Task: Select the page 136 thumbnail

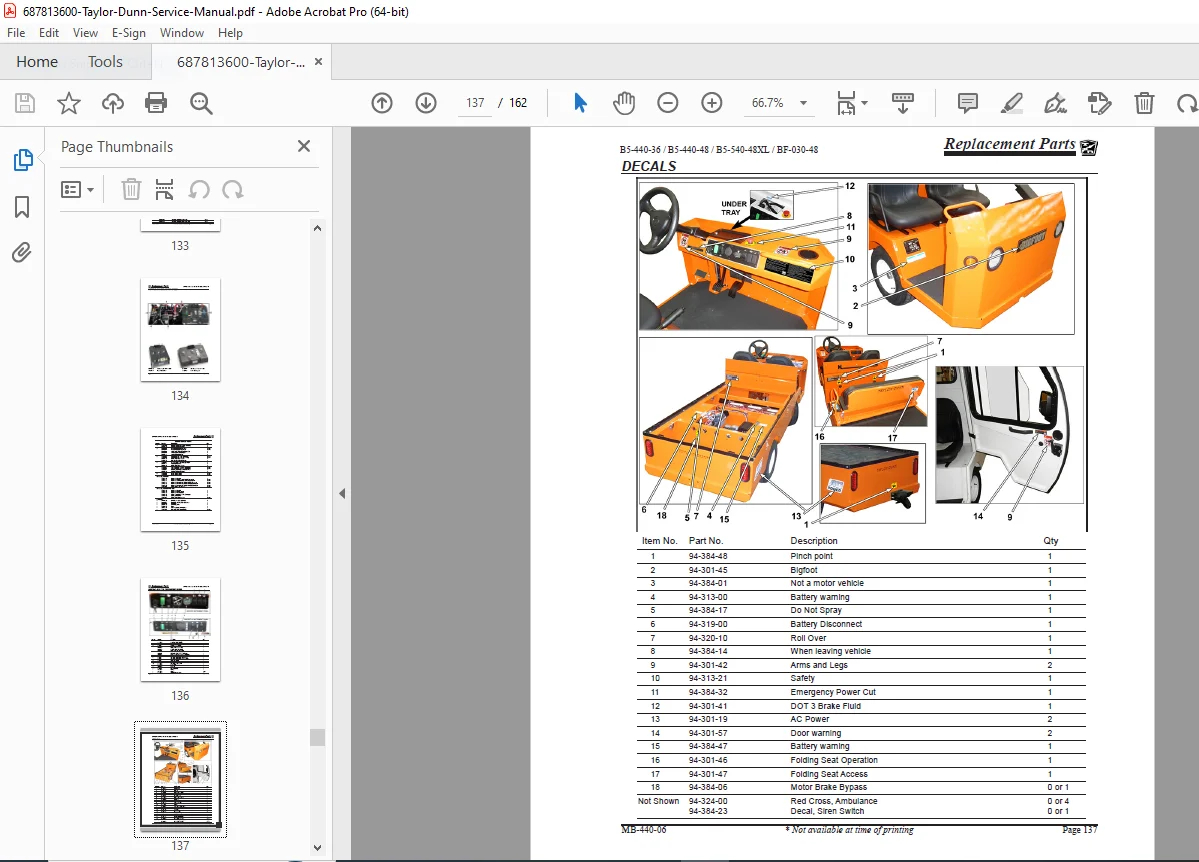Action: (x=180, y=629)
